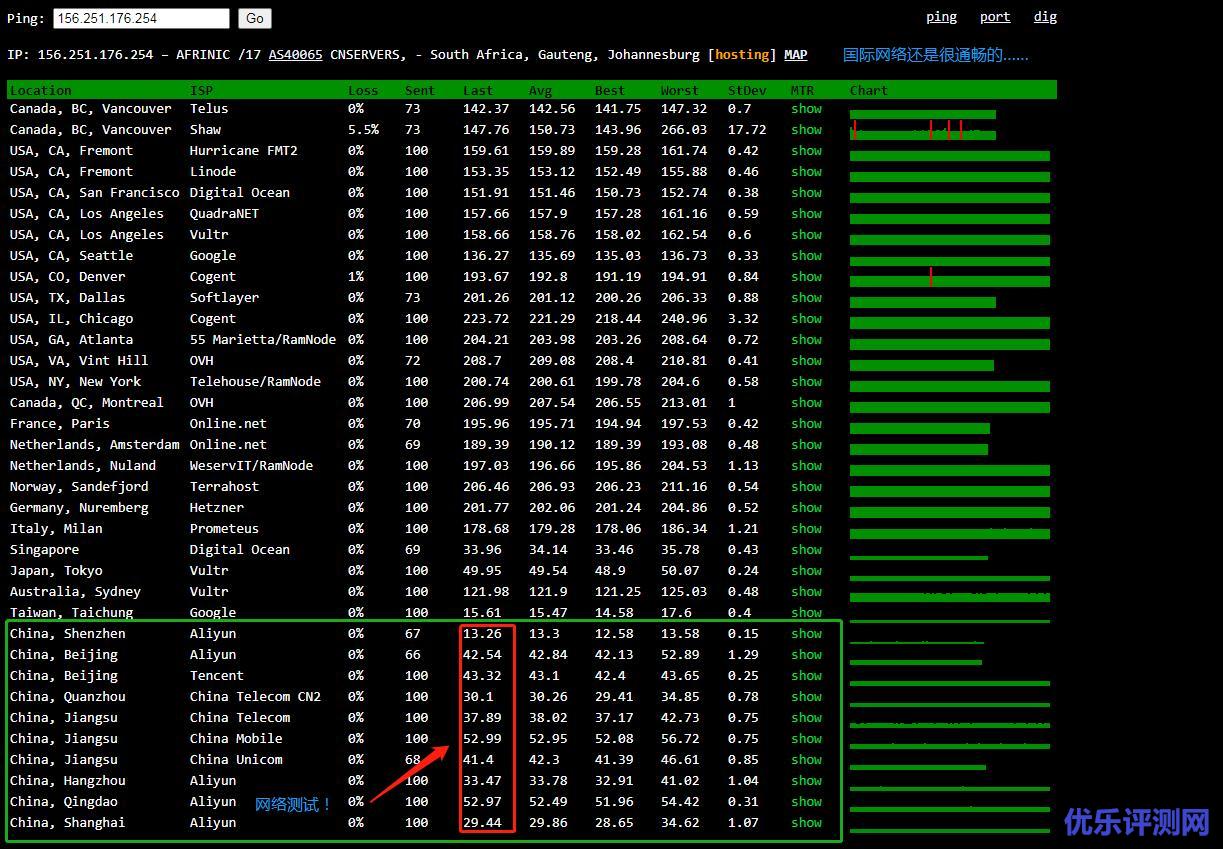
Task: Show MTR for Shanghai Aliyun row
Action: pyautogui.click(x=806, y=823)
